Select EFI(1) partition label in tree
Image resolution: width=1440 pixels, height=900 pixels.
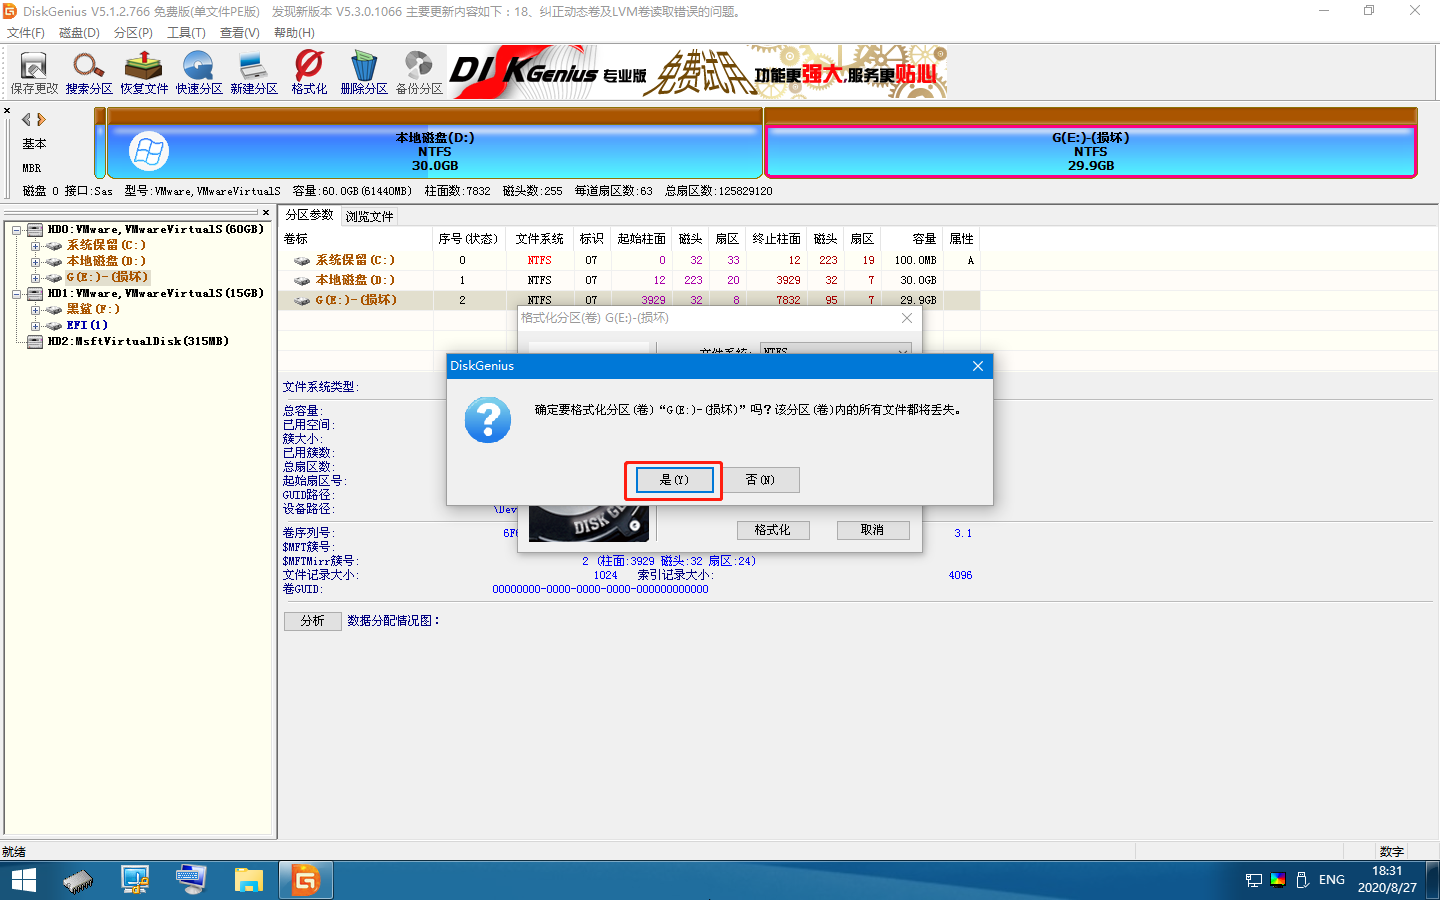87,325
